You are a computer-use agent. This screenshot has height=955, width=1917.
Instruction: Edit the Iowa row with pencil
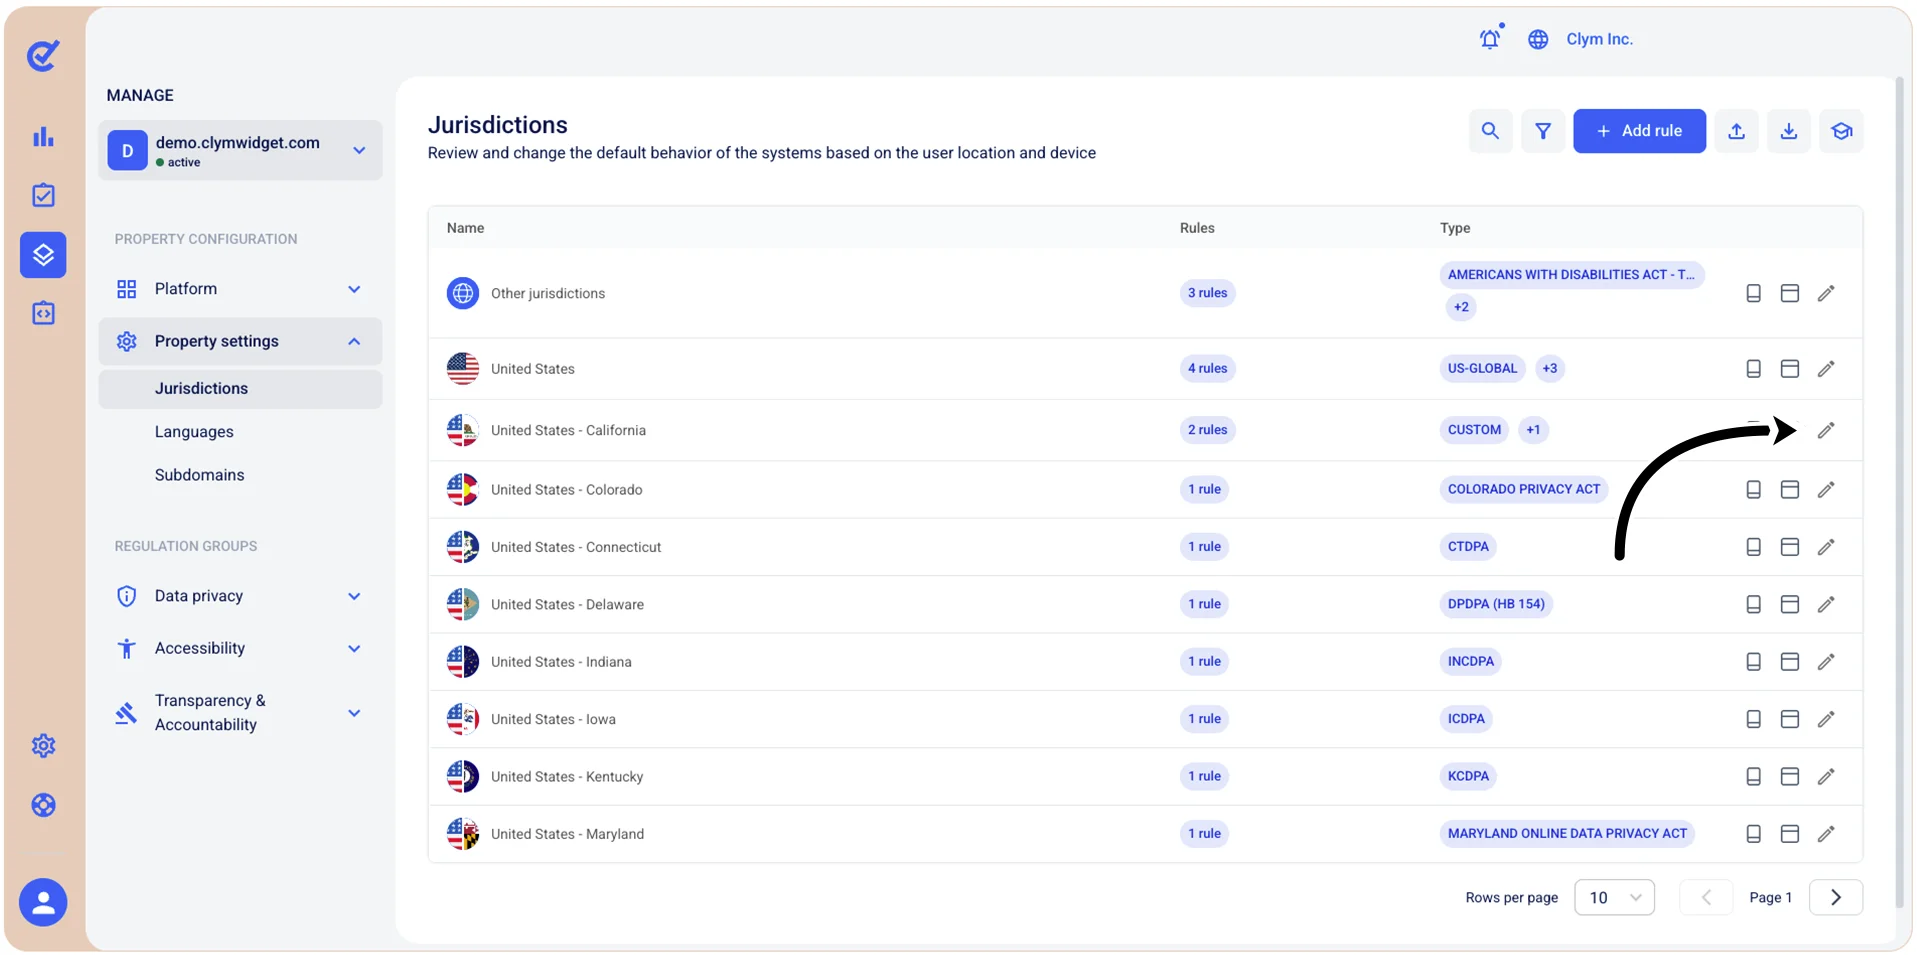[1826, 719]
